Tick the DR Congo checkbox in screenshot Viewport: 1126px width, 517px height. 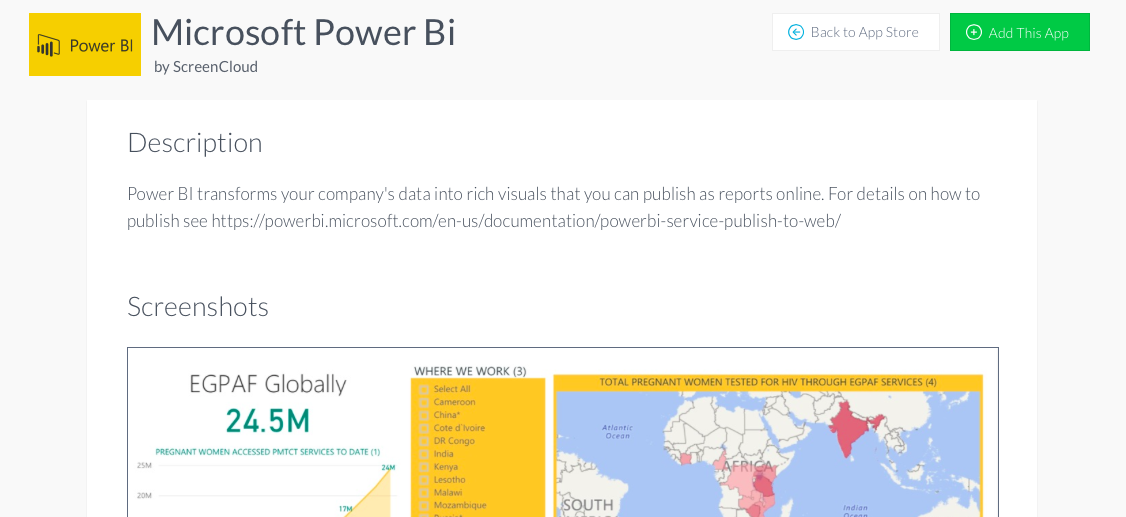[424, 441]
